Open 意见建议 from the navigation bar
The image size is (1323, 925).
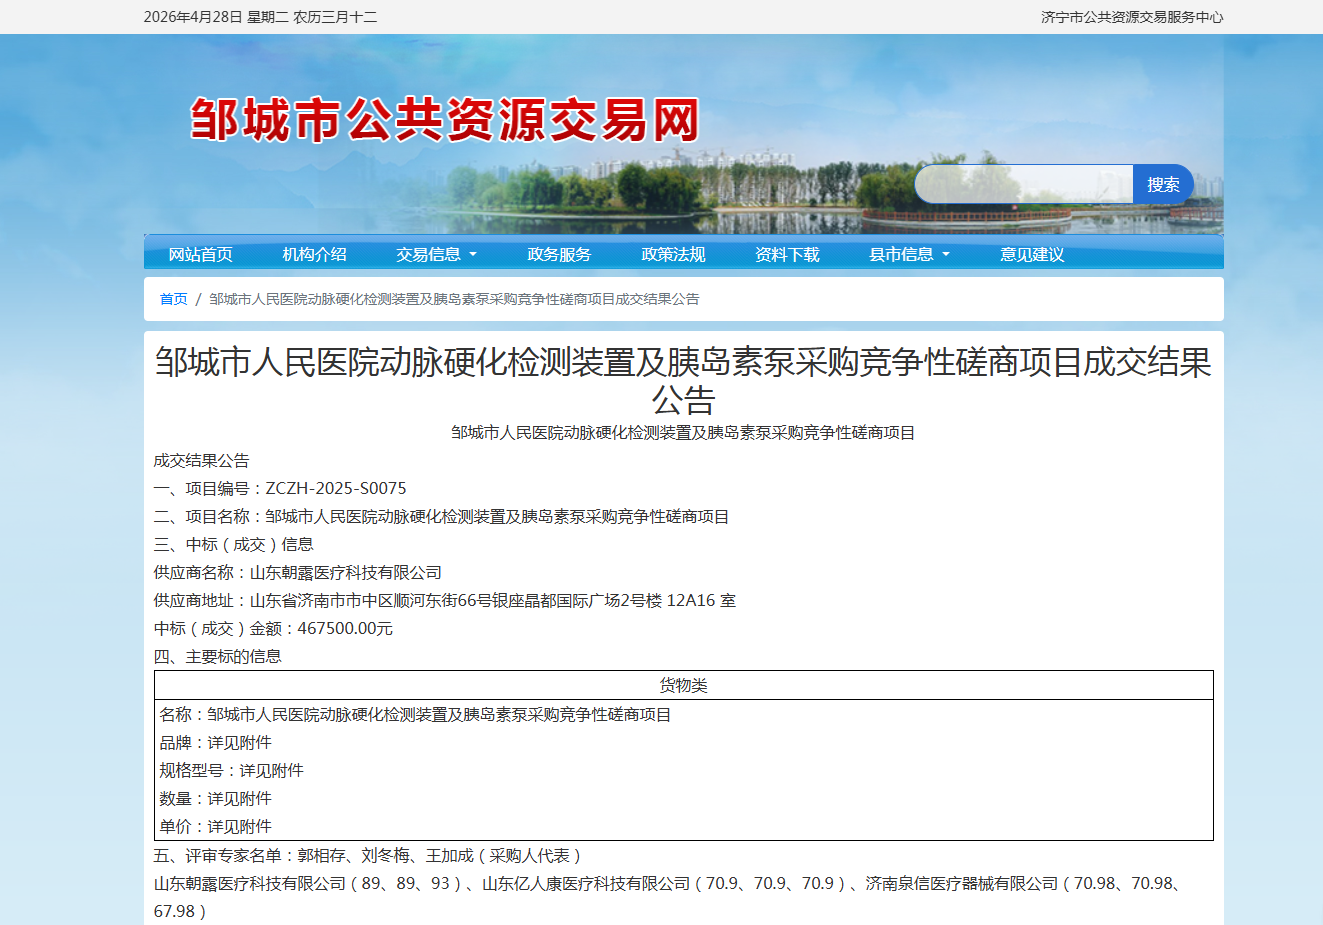pyautogui.click(x=1032, y=254)
